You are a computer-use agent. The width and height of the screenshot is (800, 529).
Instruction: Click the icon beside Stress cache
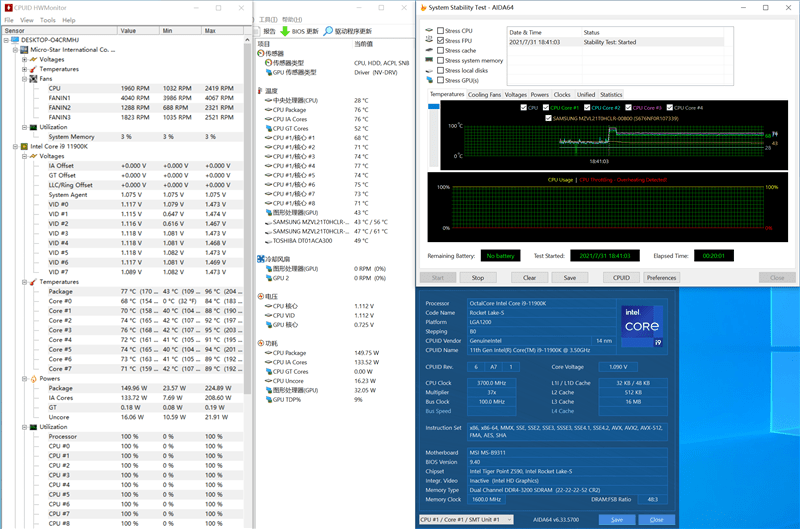[x=429, y=50]
